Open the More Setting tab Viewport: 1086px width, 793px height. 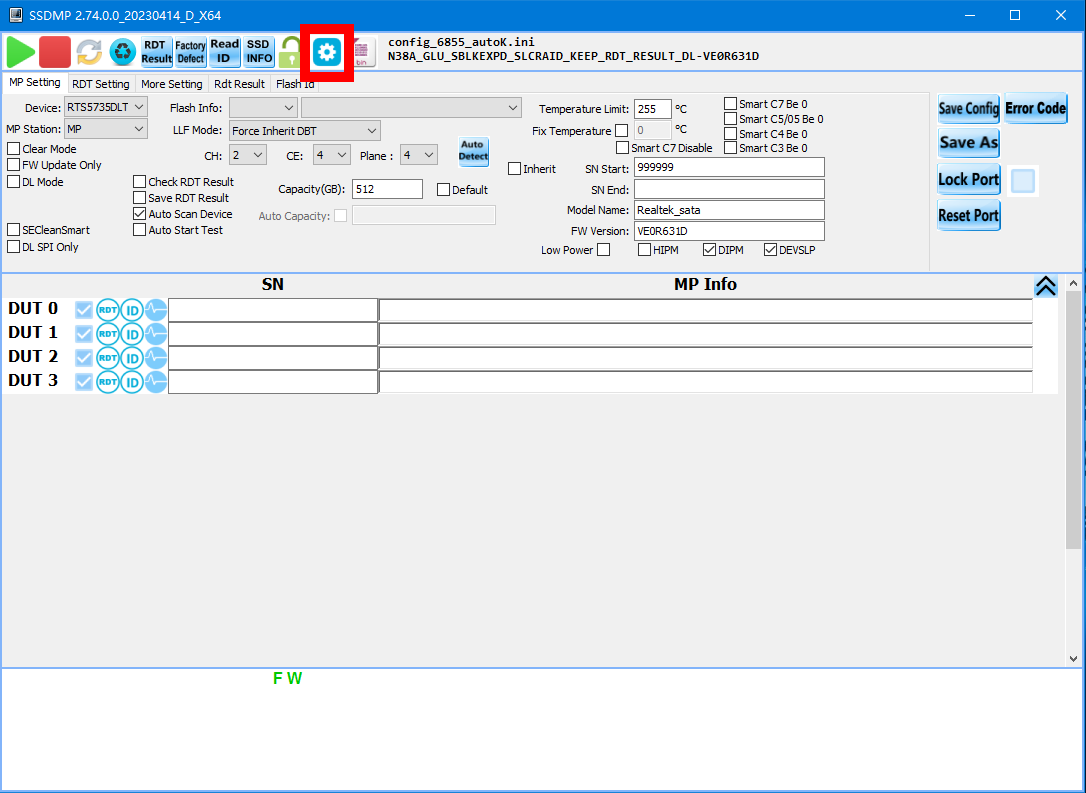click(171, 84)
